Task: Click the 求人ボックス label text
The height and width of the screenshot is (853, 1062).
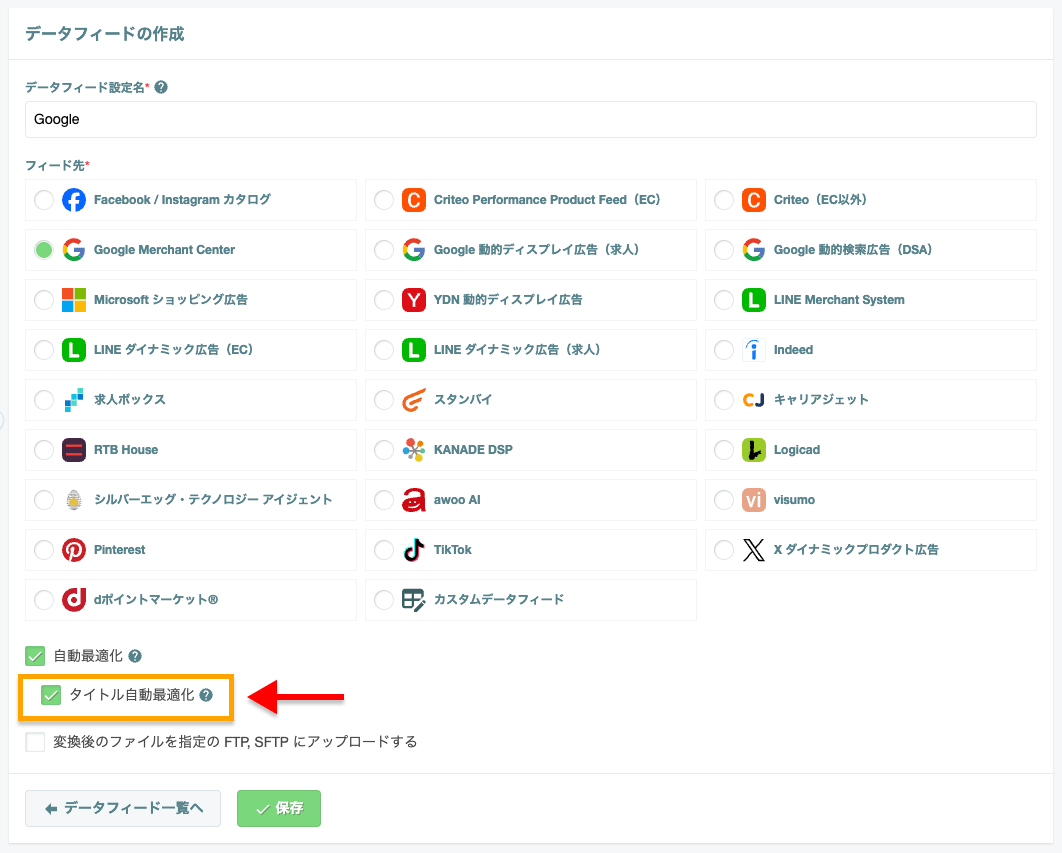Action: point(129,400)
